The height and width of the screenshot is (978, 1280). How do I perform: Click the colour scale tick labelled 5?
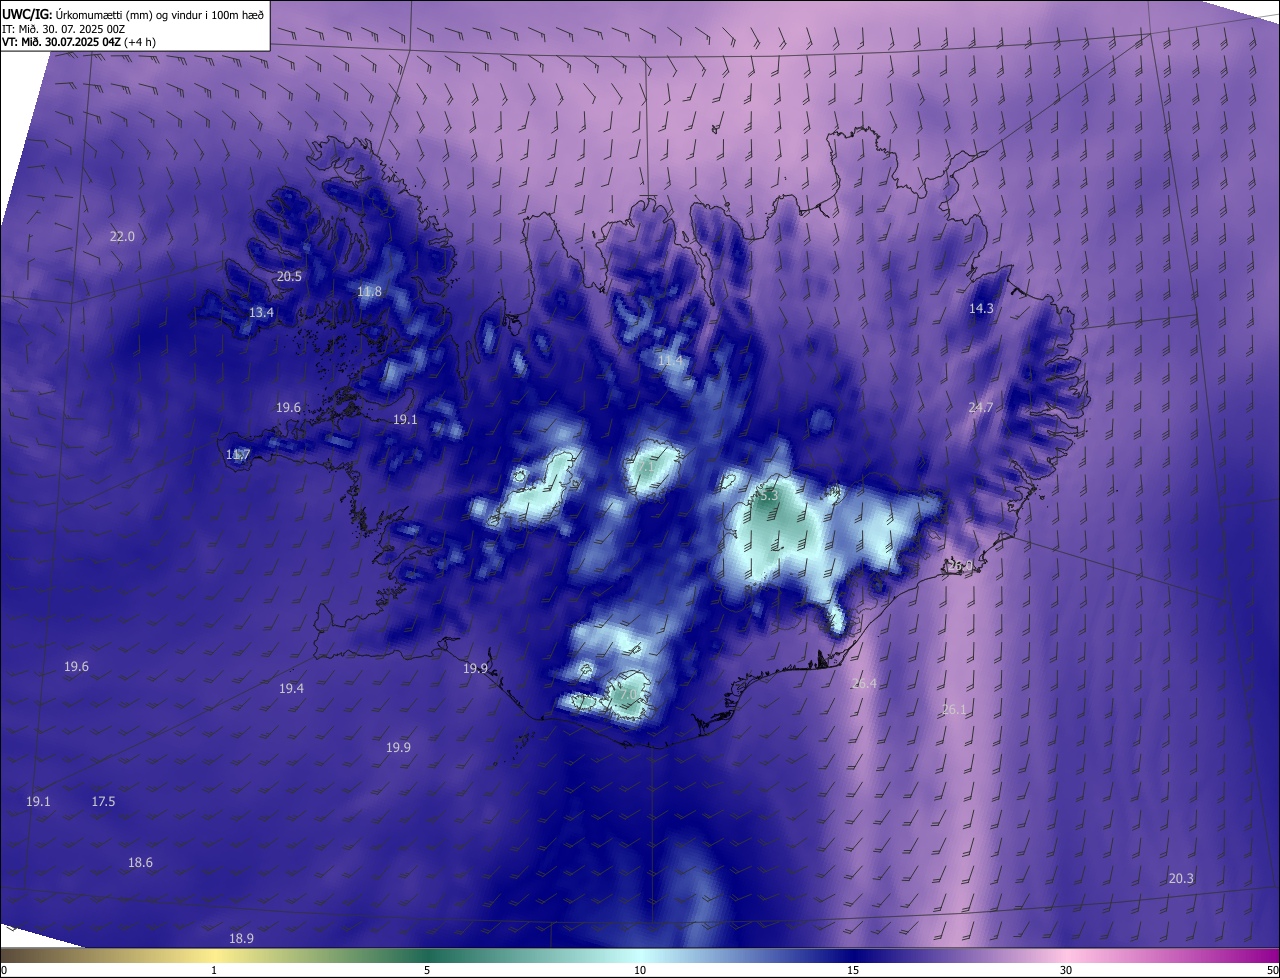point(427,970)
